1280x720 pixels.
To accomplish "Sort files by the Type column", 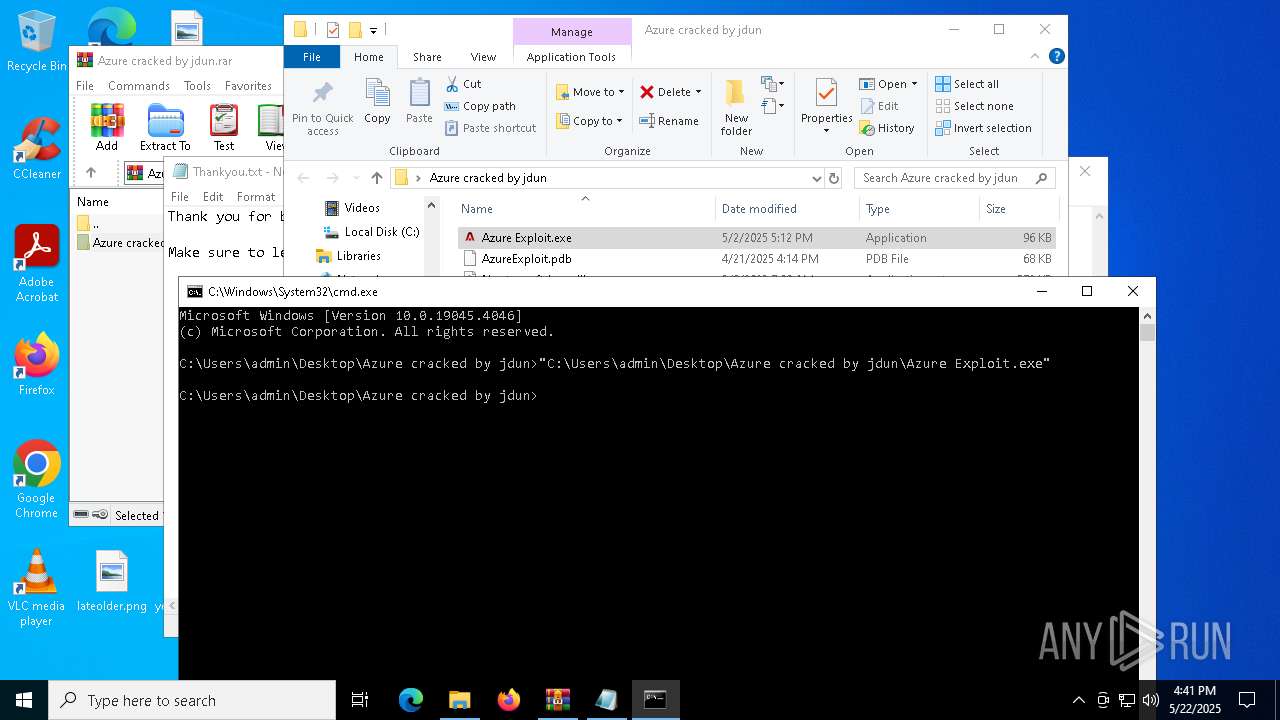I will [919, 209].
